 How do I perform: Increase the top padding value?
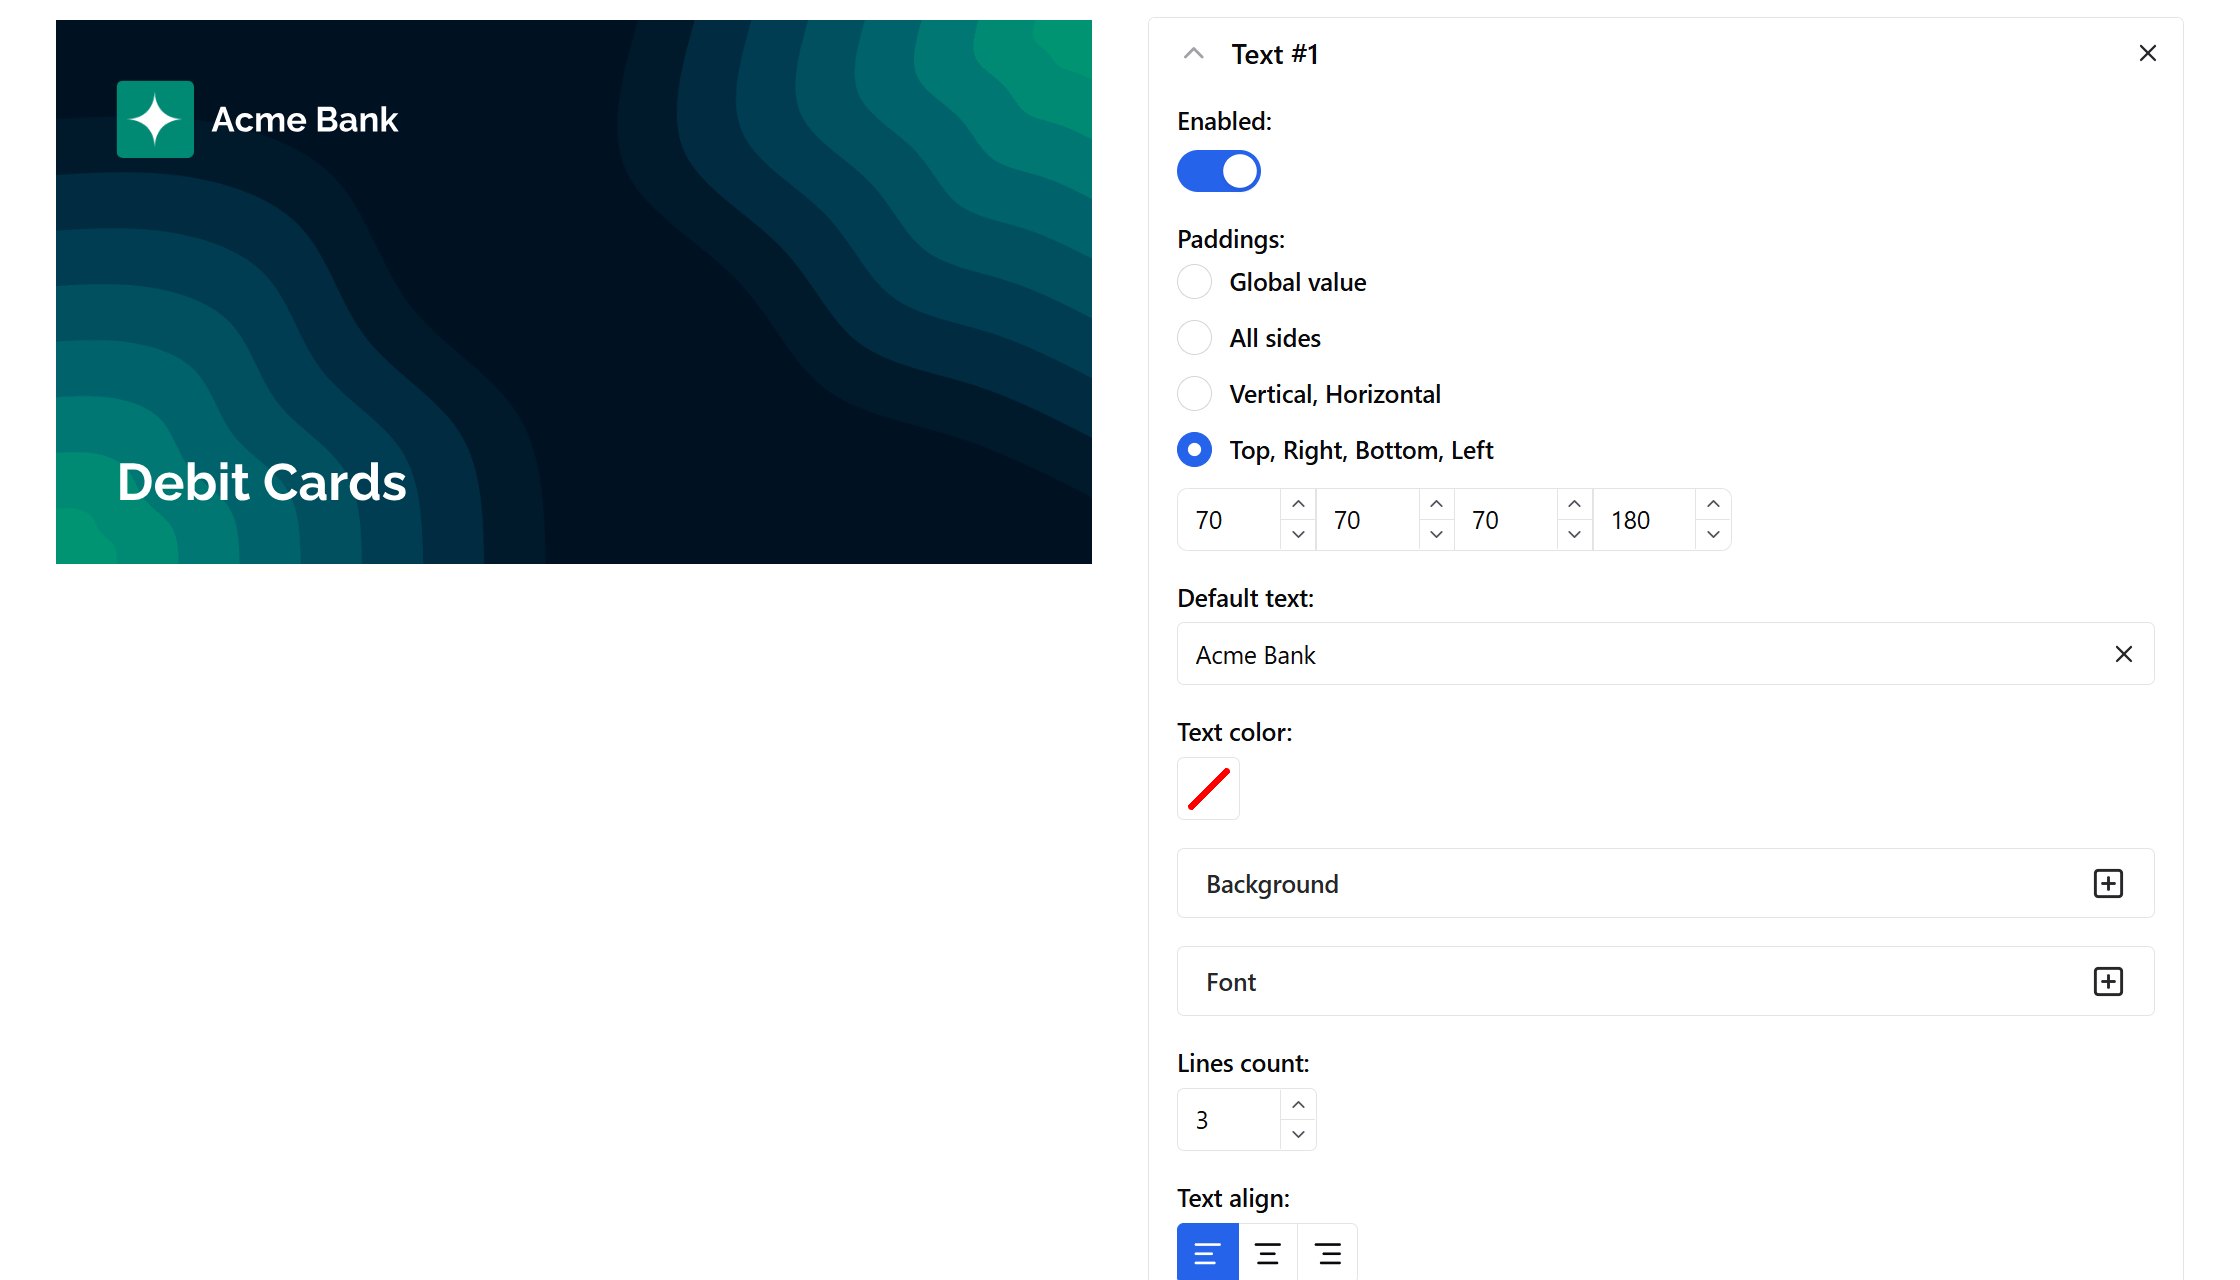click(1298, 504)
